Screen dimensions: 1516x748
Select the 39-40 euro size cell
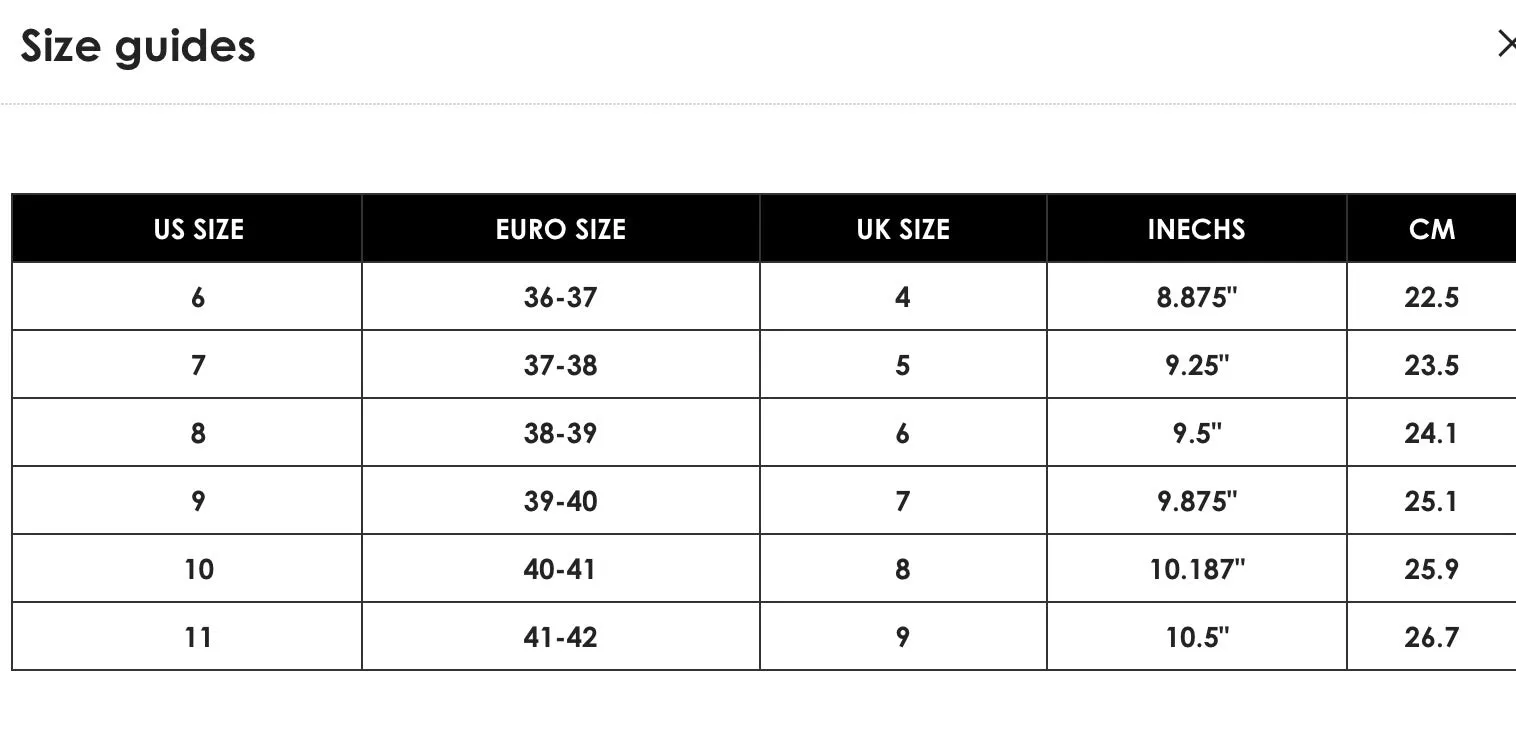pos(561,500)
